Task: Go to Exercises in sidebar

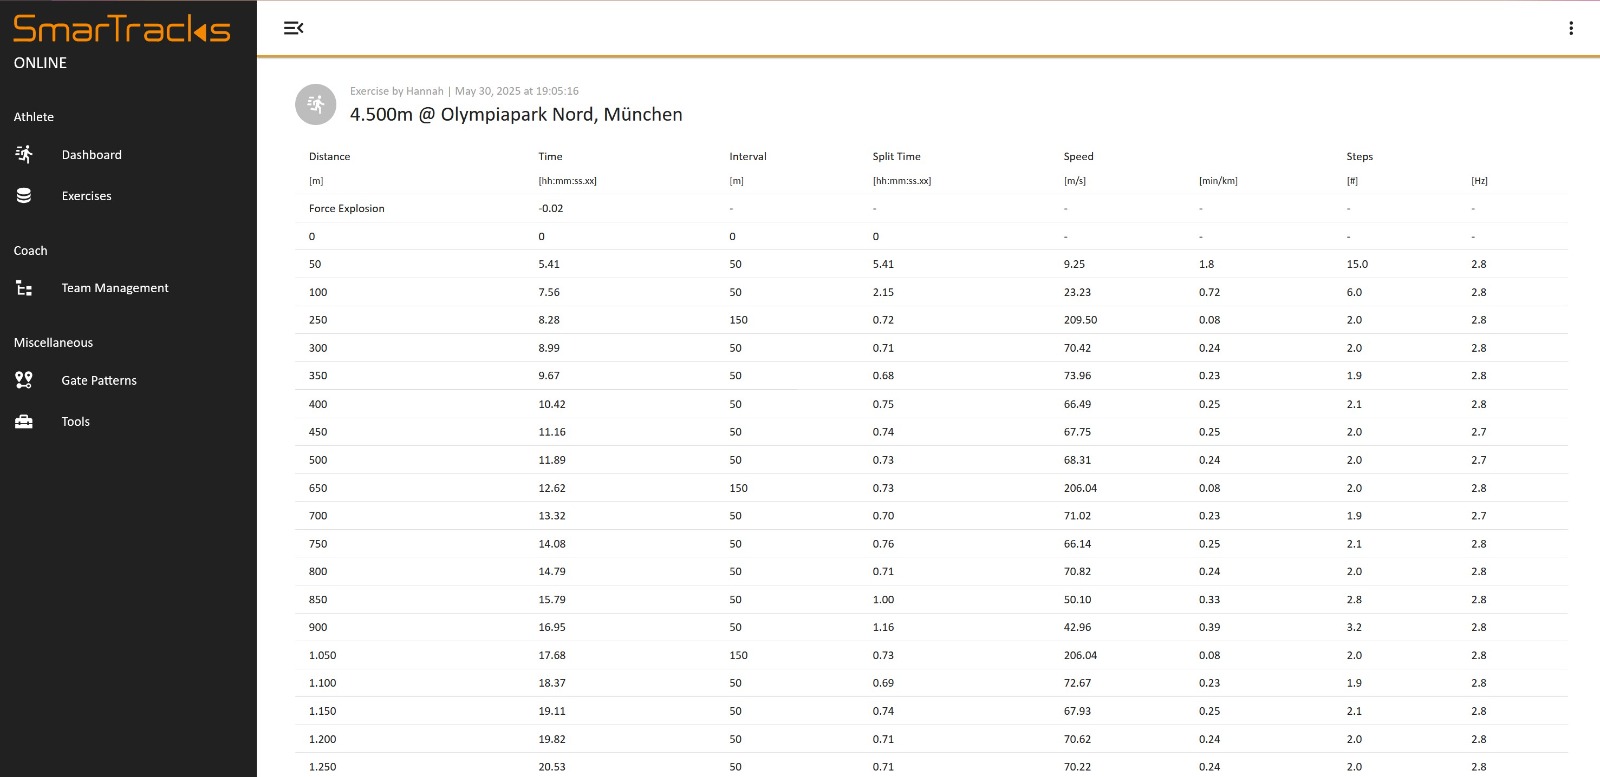Action: [86, 196]
